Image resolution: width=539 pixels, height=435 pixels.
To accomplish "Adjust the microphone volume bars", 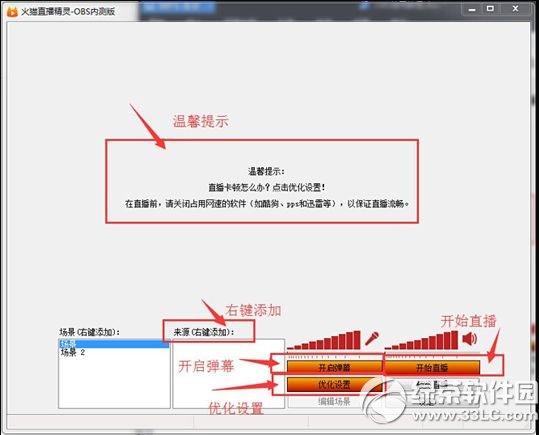I will click(x=324, y=340).
